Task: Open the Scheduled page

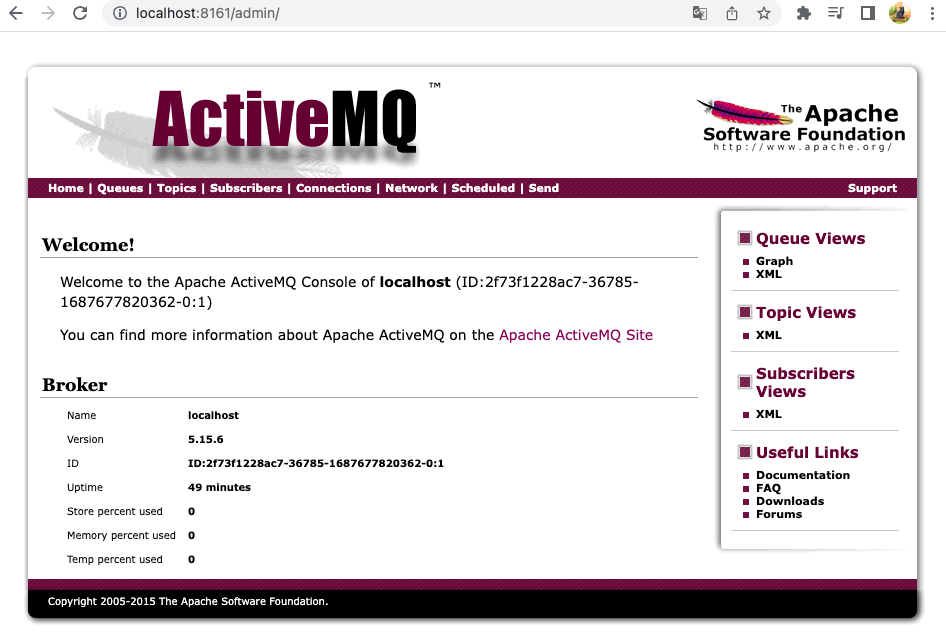Action: pos(483,188)
